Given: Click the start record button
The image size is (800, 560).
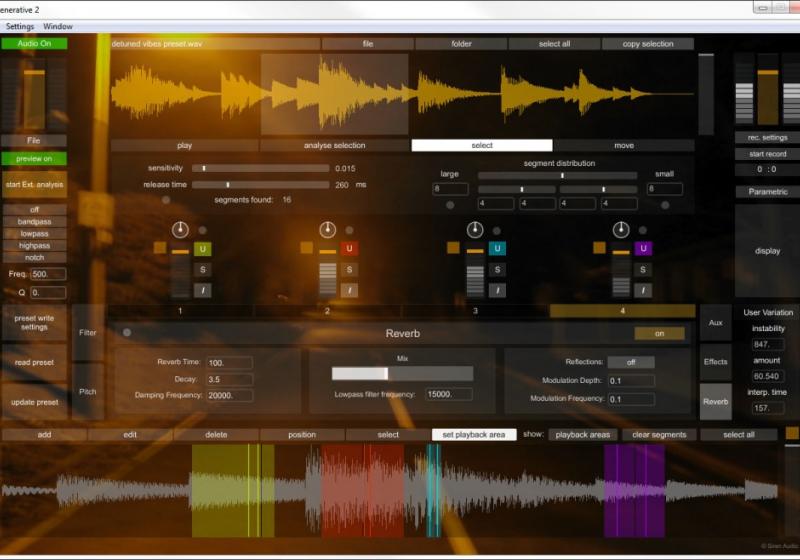Looking at the screenshot, I should (767, 154).
